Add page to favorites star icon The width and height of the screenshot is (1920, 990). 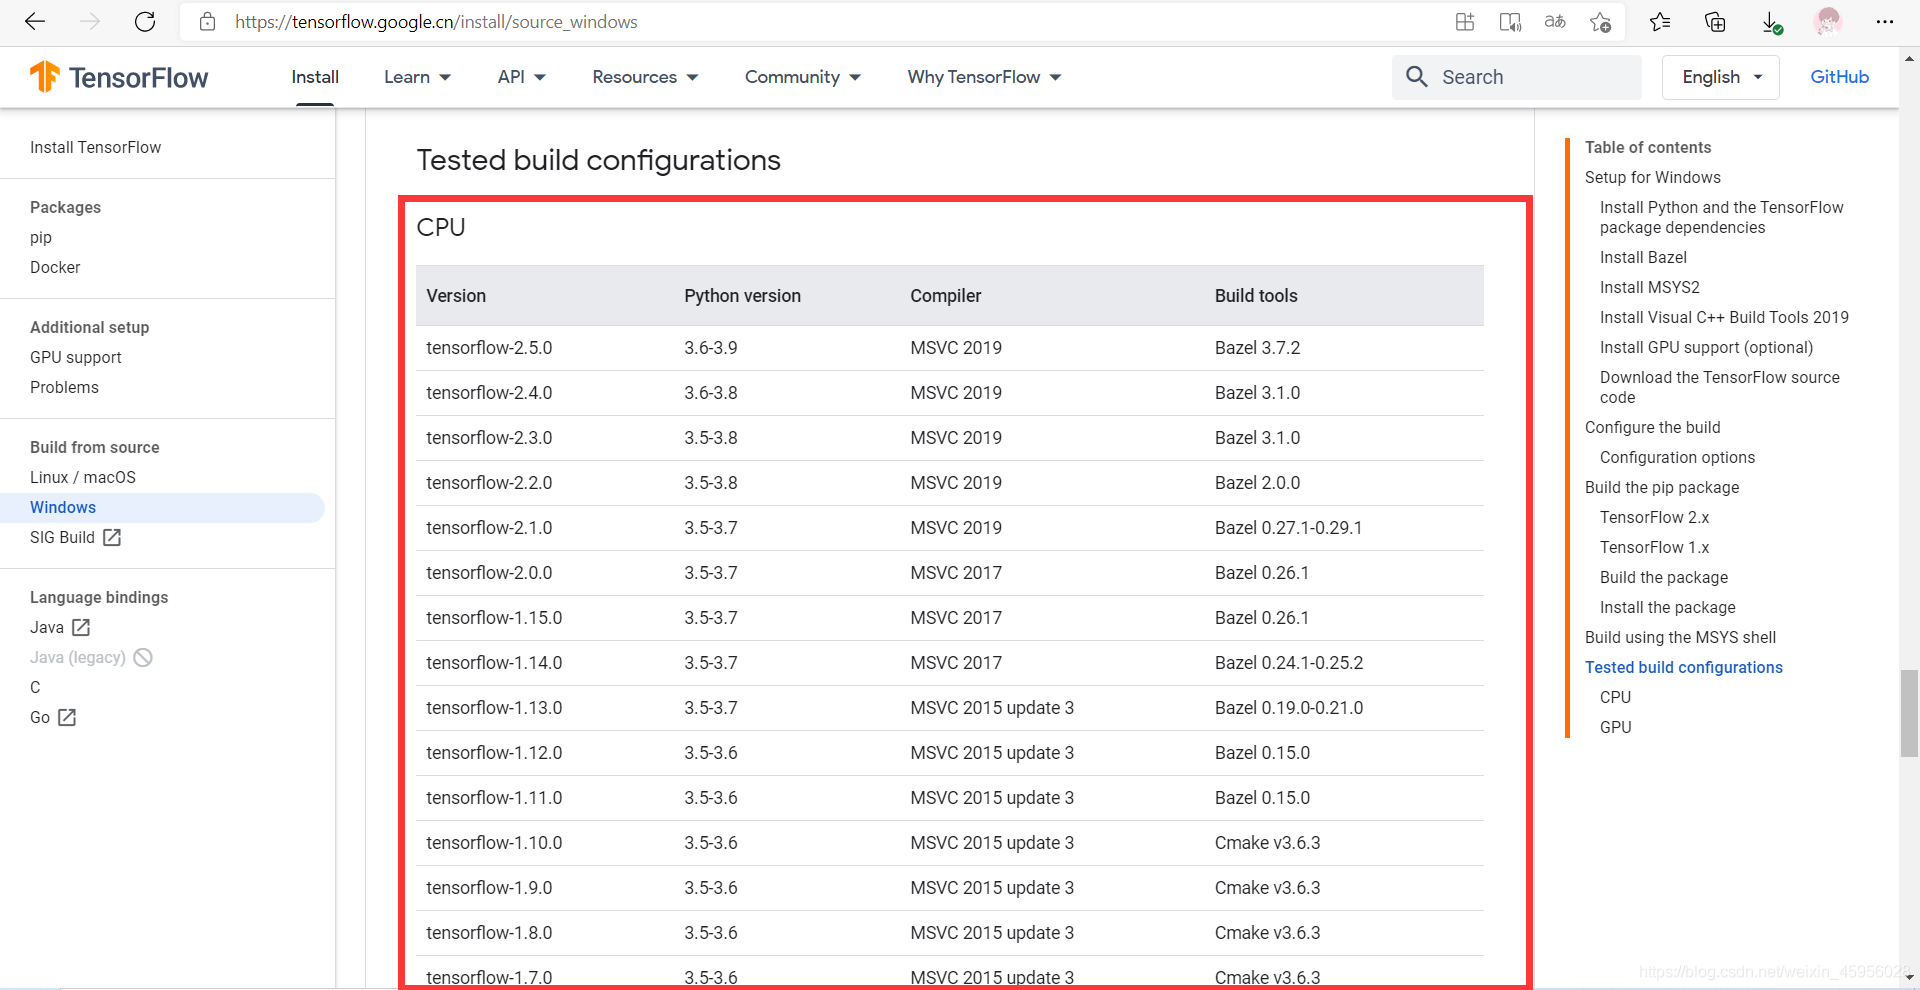pyautogui.click(x=1600, y=22)
